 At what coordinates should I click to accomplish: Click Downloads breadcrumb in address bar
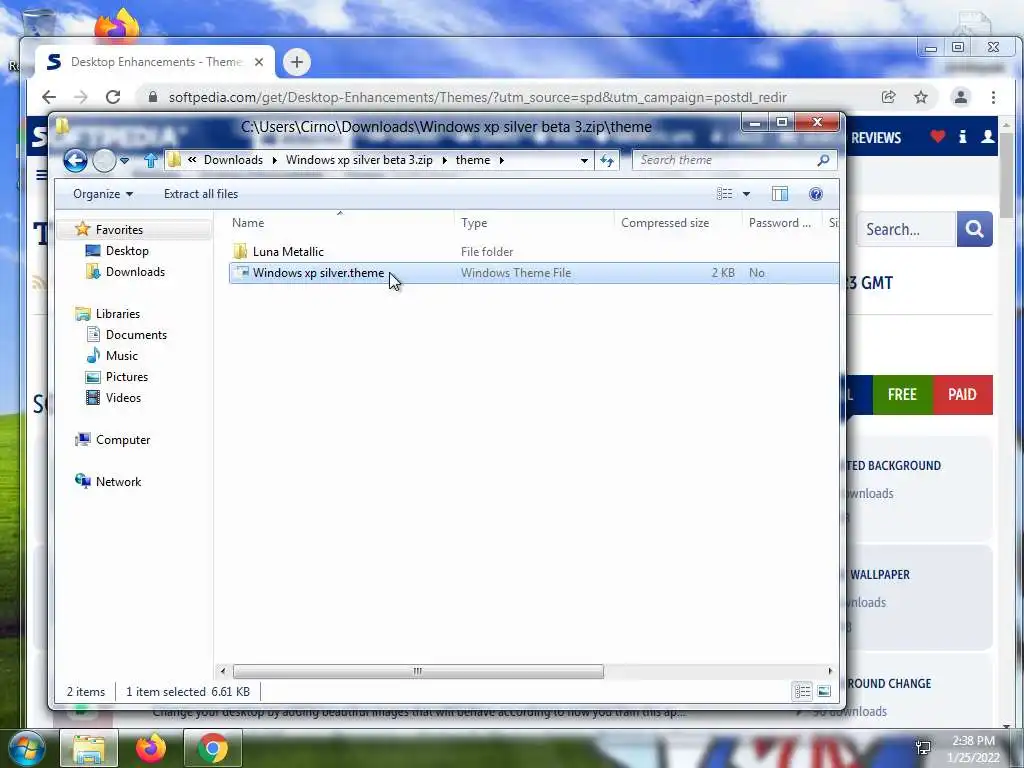(x=233, y=160)
